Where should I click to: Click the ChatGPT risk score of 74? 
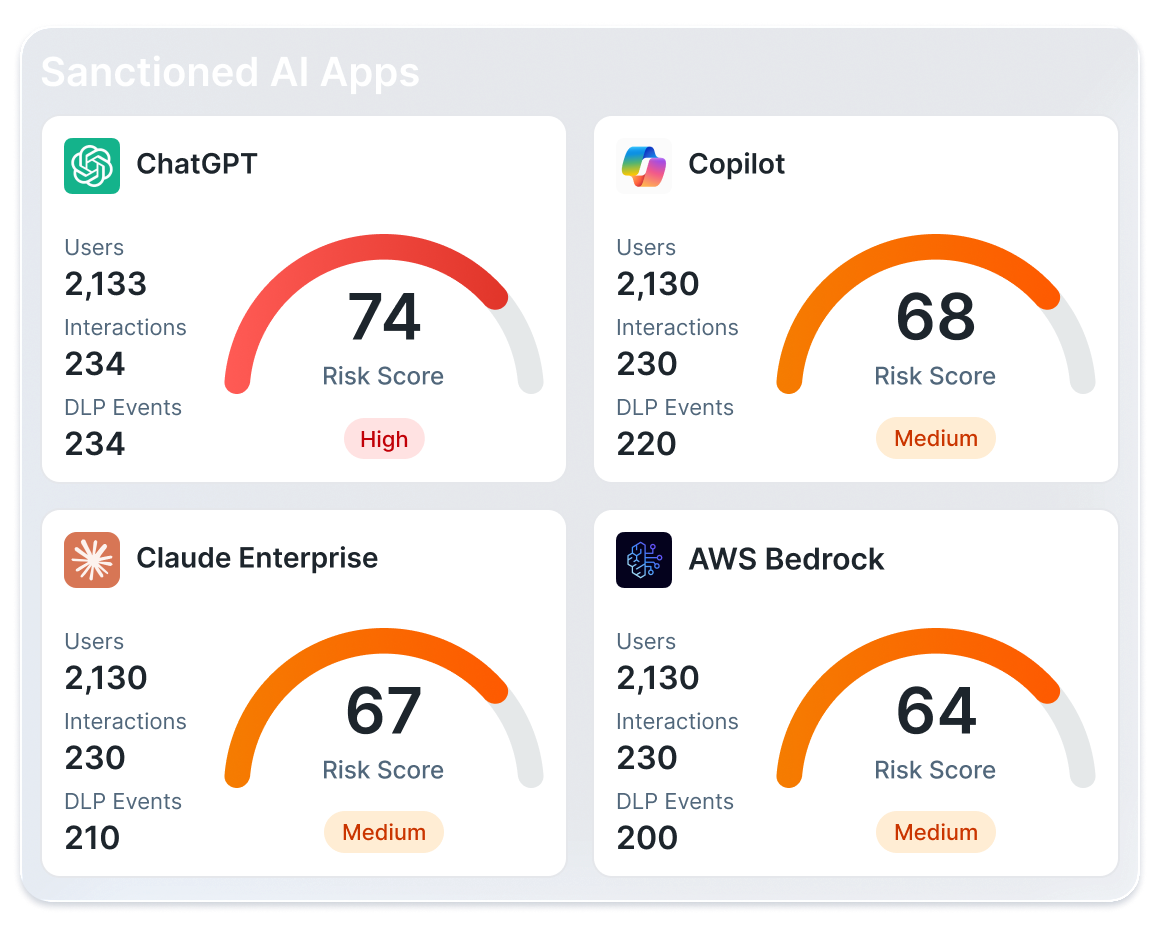coord(384,318)
